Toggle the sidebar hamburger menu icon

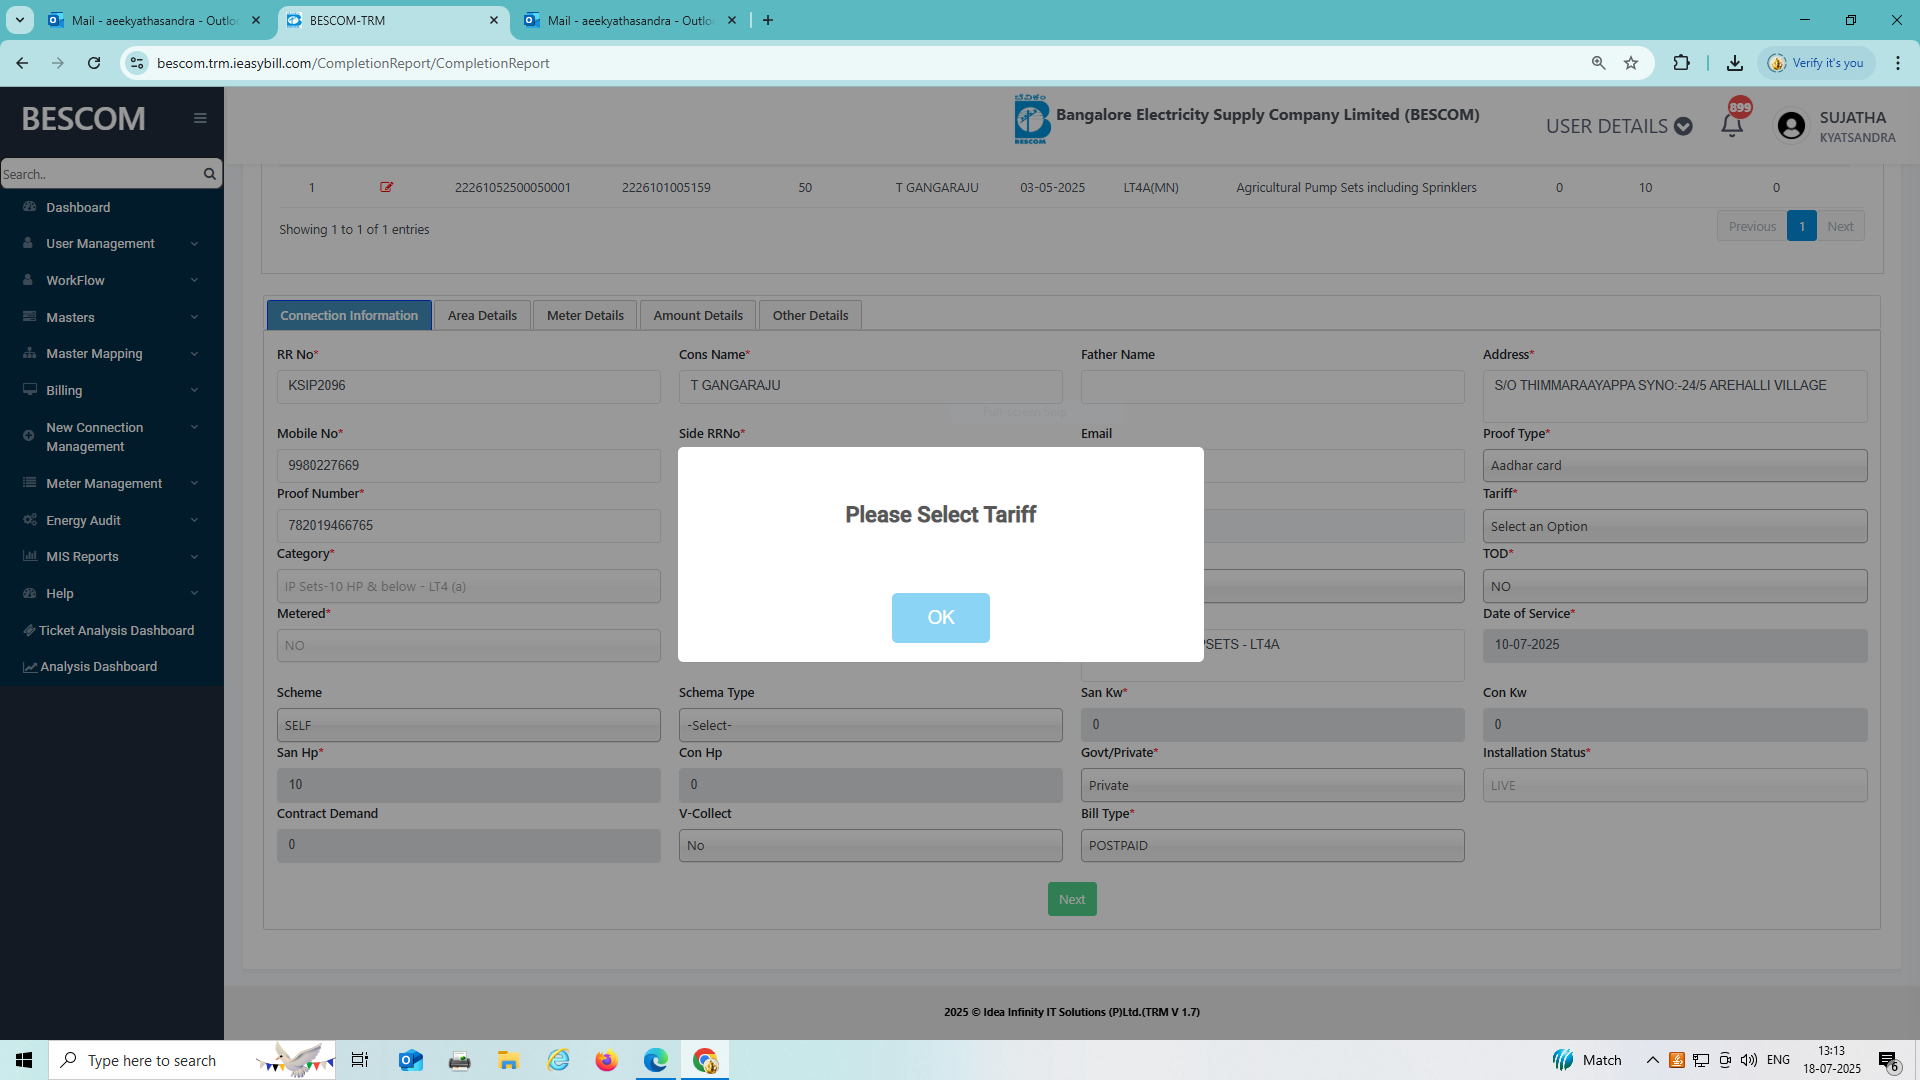click(200, 118)
